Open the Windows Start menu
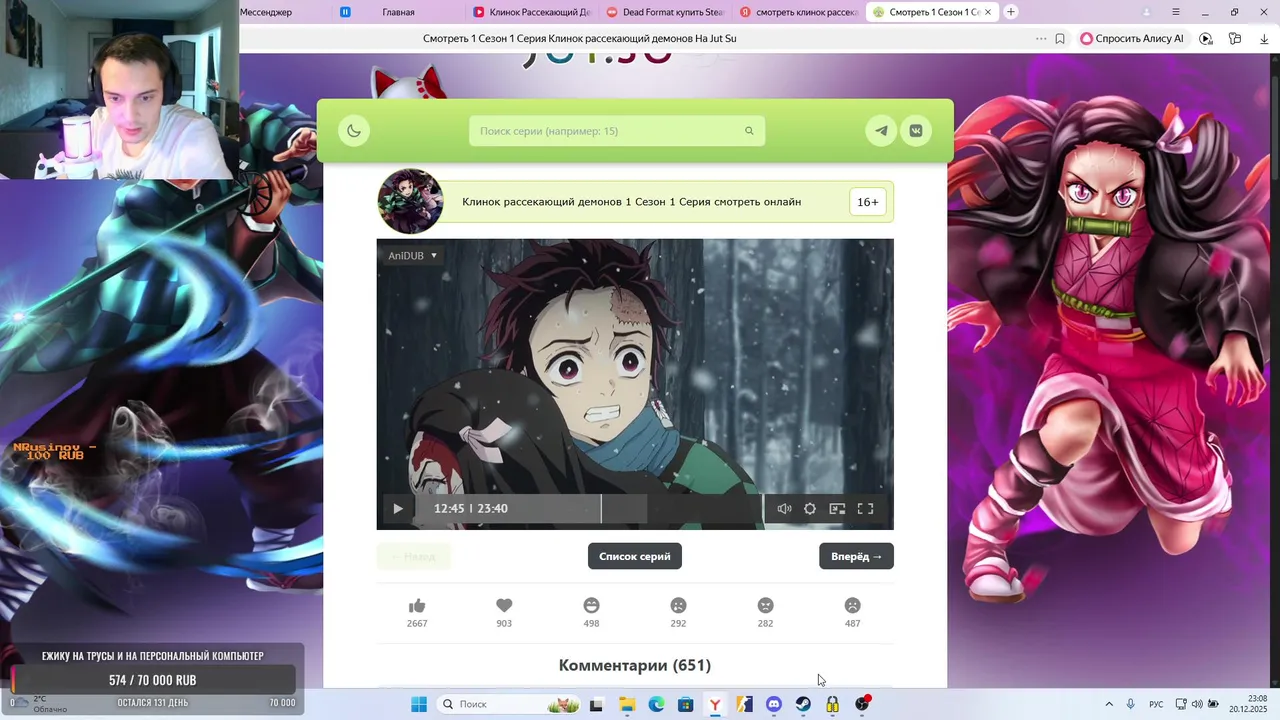This screenshot has width=1280, height=720. tap(419, 704)
